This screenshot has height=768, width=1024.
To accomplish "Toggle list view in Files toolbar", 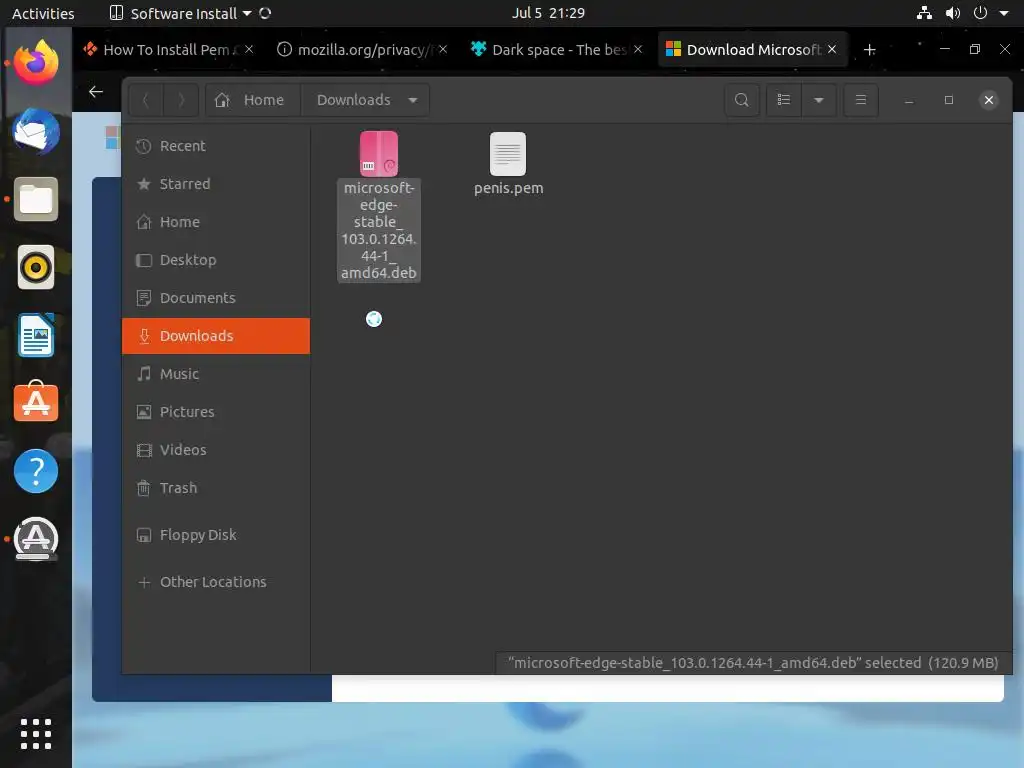I will pyautogui.click(x=784, y=100).
